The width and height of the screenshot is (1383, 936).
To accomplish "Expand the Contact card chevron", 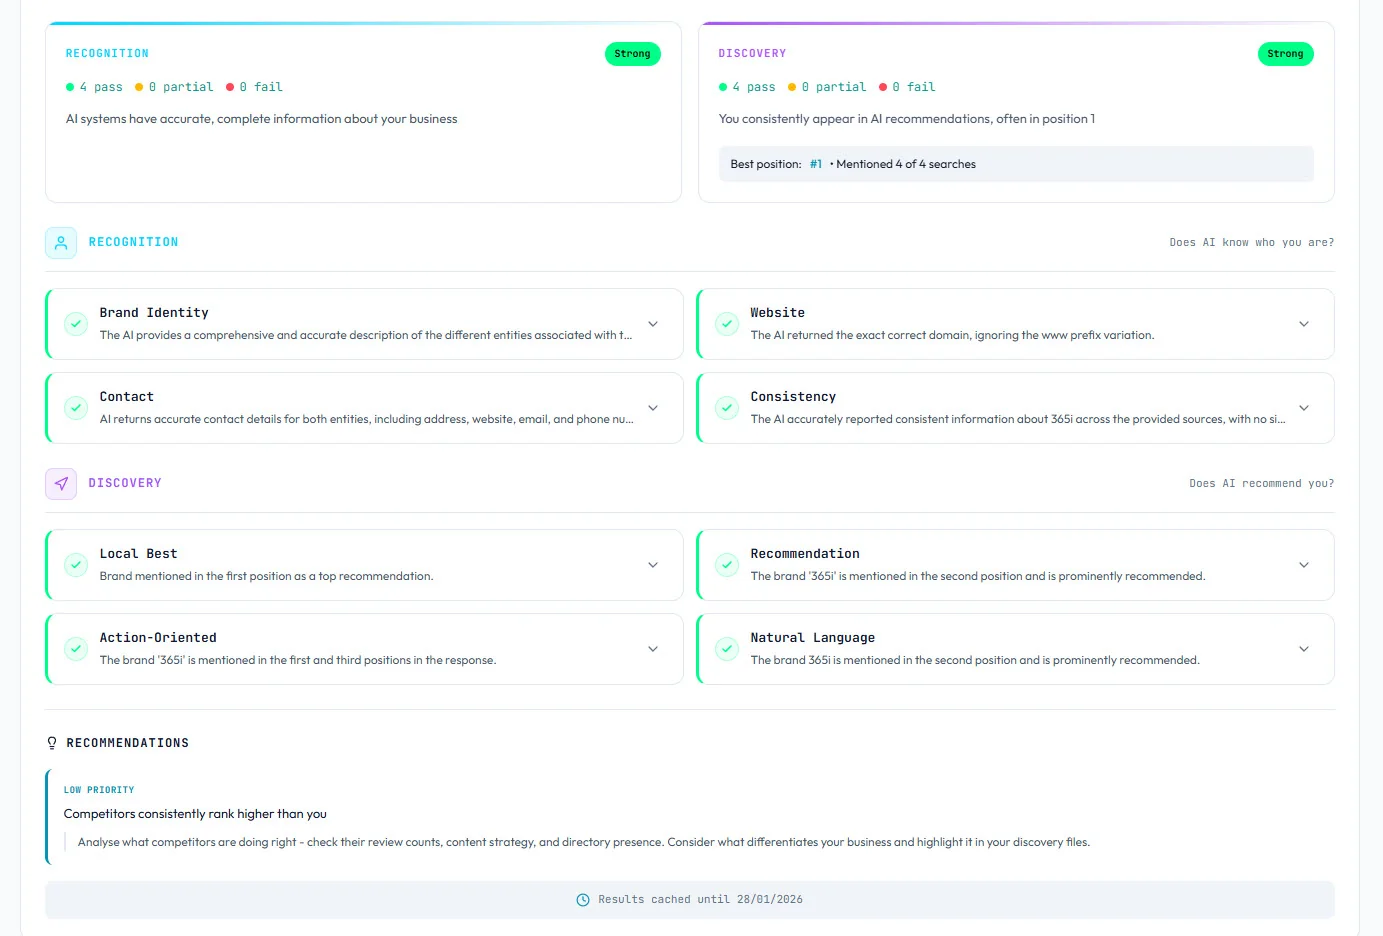I will [x=653, y=408].
